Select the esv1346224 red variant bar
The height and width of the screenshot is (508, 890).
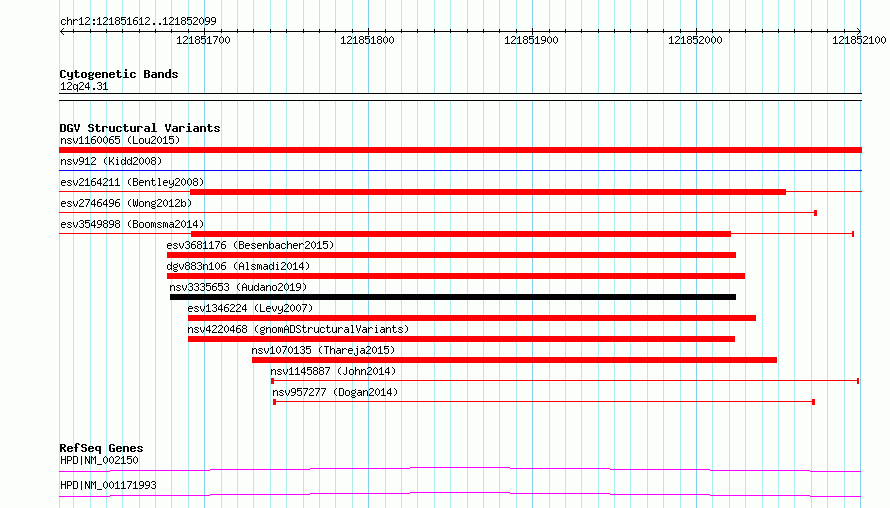click(472, 318)
